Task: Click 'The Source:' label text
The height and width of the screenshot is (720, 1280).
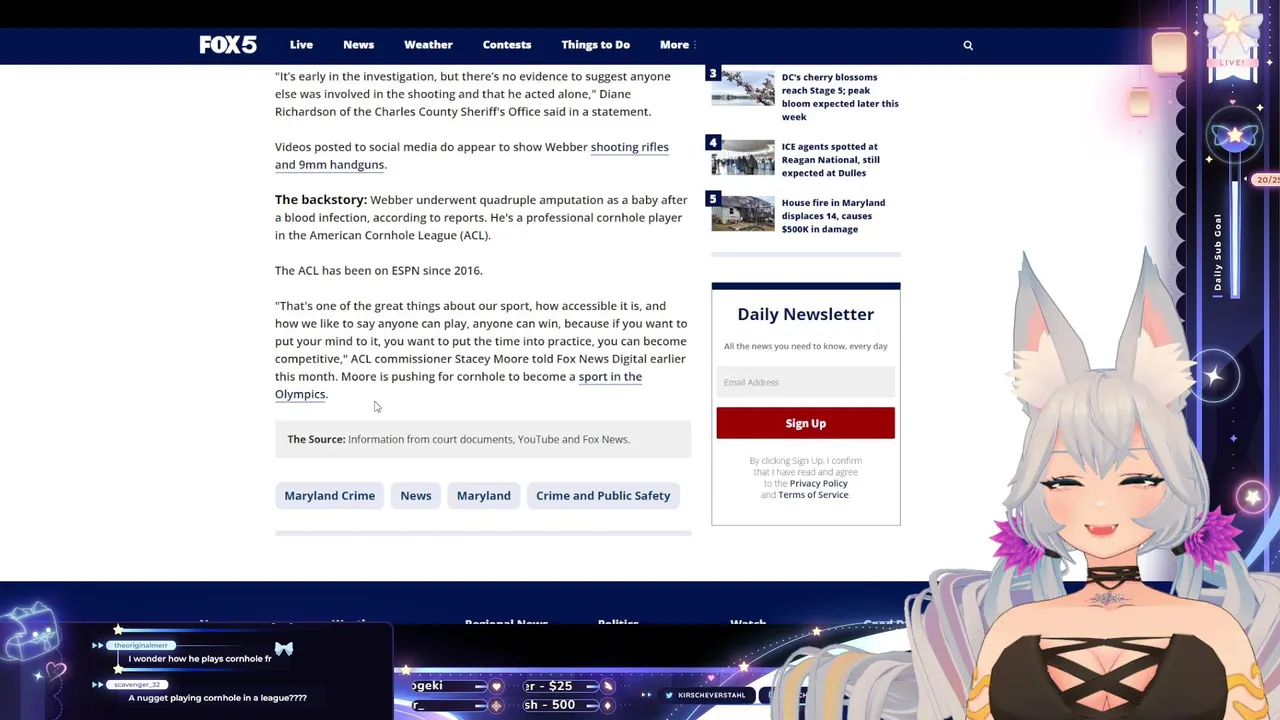Action: [x=316, y=439]
